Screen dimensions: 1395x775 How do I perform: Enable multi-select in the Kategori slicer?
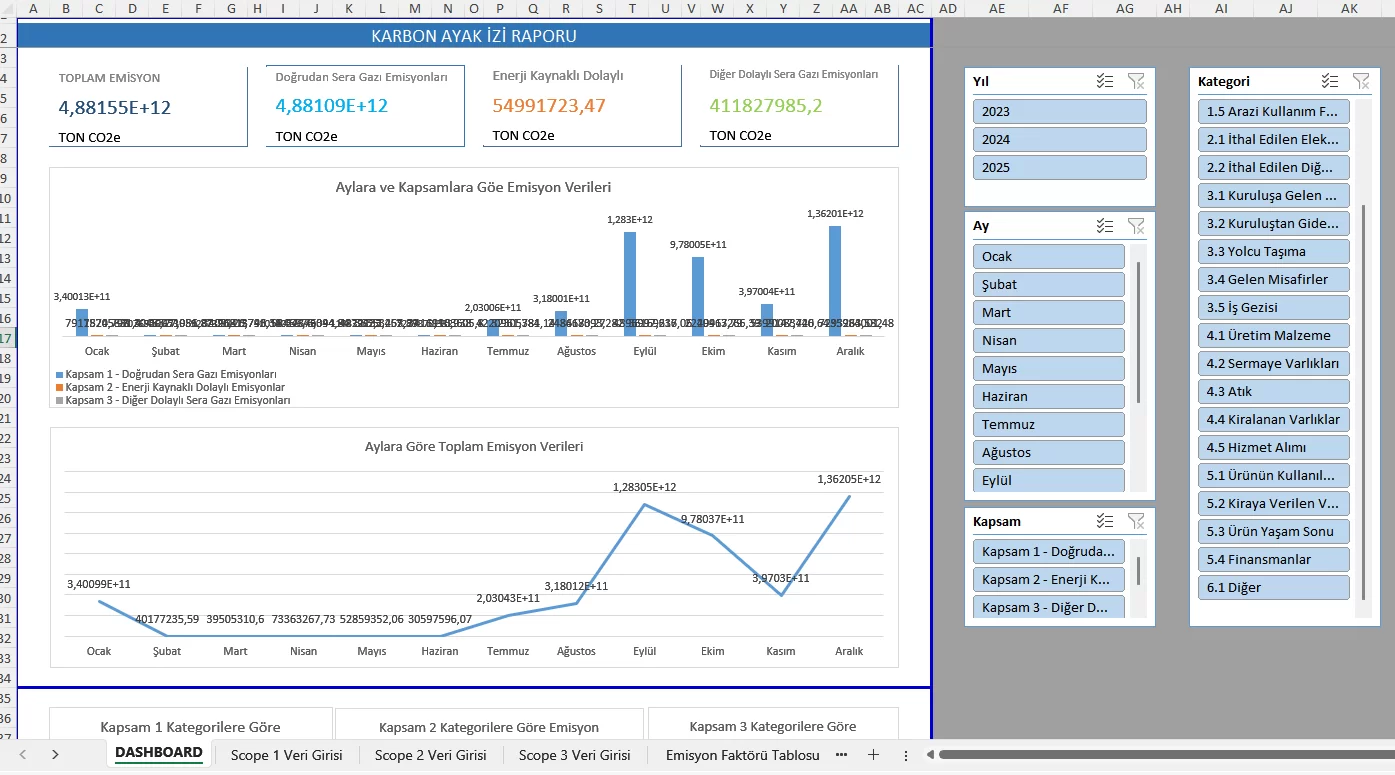coord(1330,82)
